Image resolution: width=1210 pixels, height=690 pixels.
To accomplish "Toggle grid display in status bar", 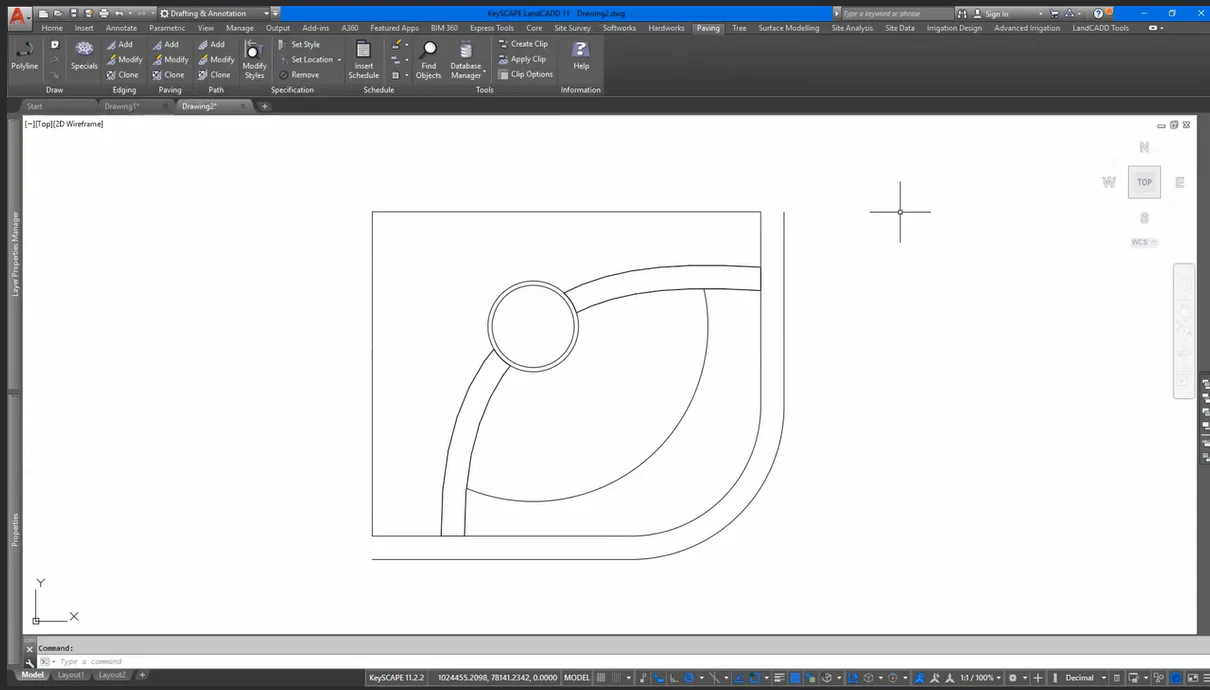I will [x=601, y=677].
